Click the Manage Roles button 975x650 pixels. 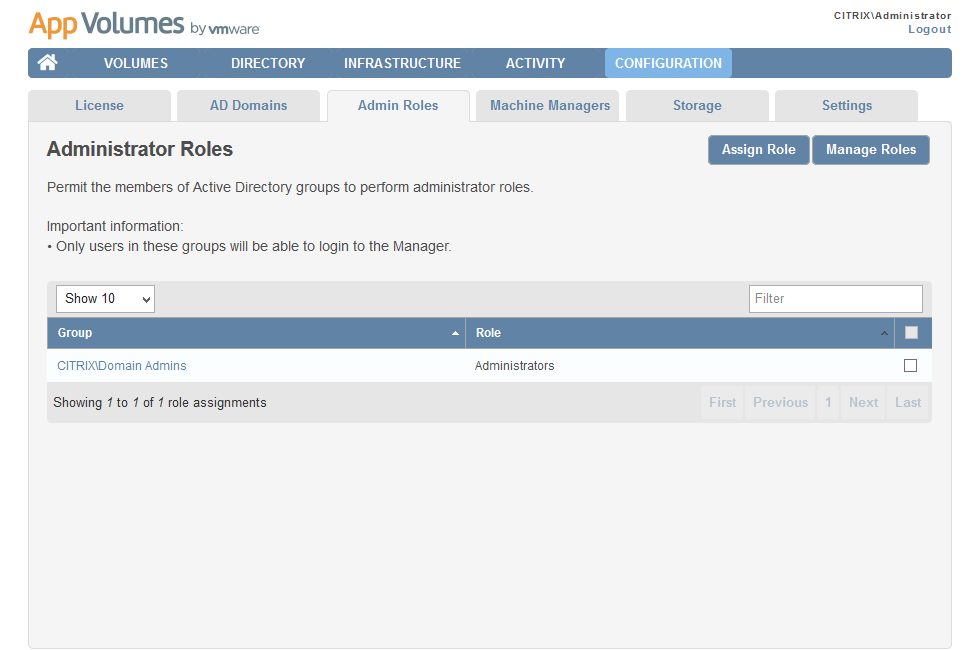[871, 150]
